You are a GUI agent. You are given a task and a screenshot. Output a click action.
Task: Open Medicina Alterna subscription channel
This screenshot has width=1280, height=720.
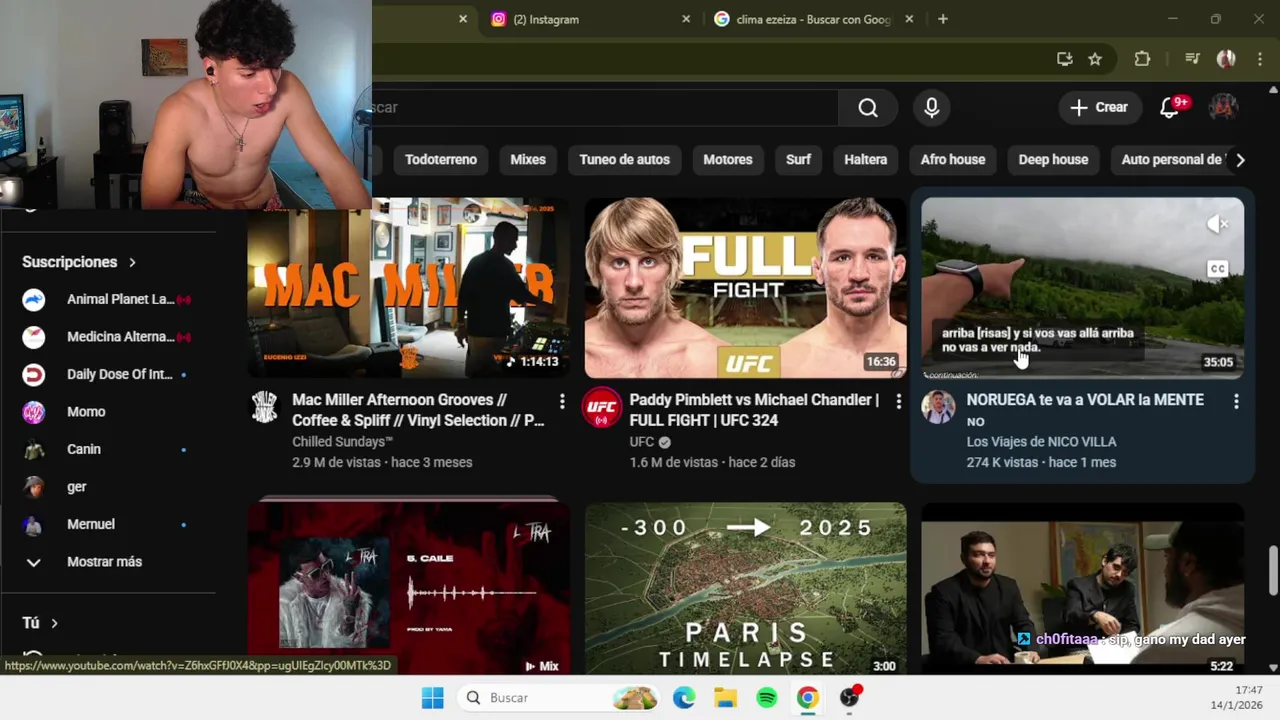click(108, 337)
